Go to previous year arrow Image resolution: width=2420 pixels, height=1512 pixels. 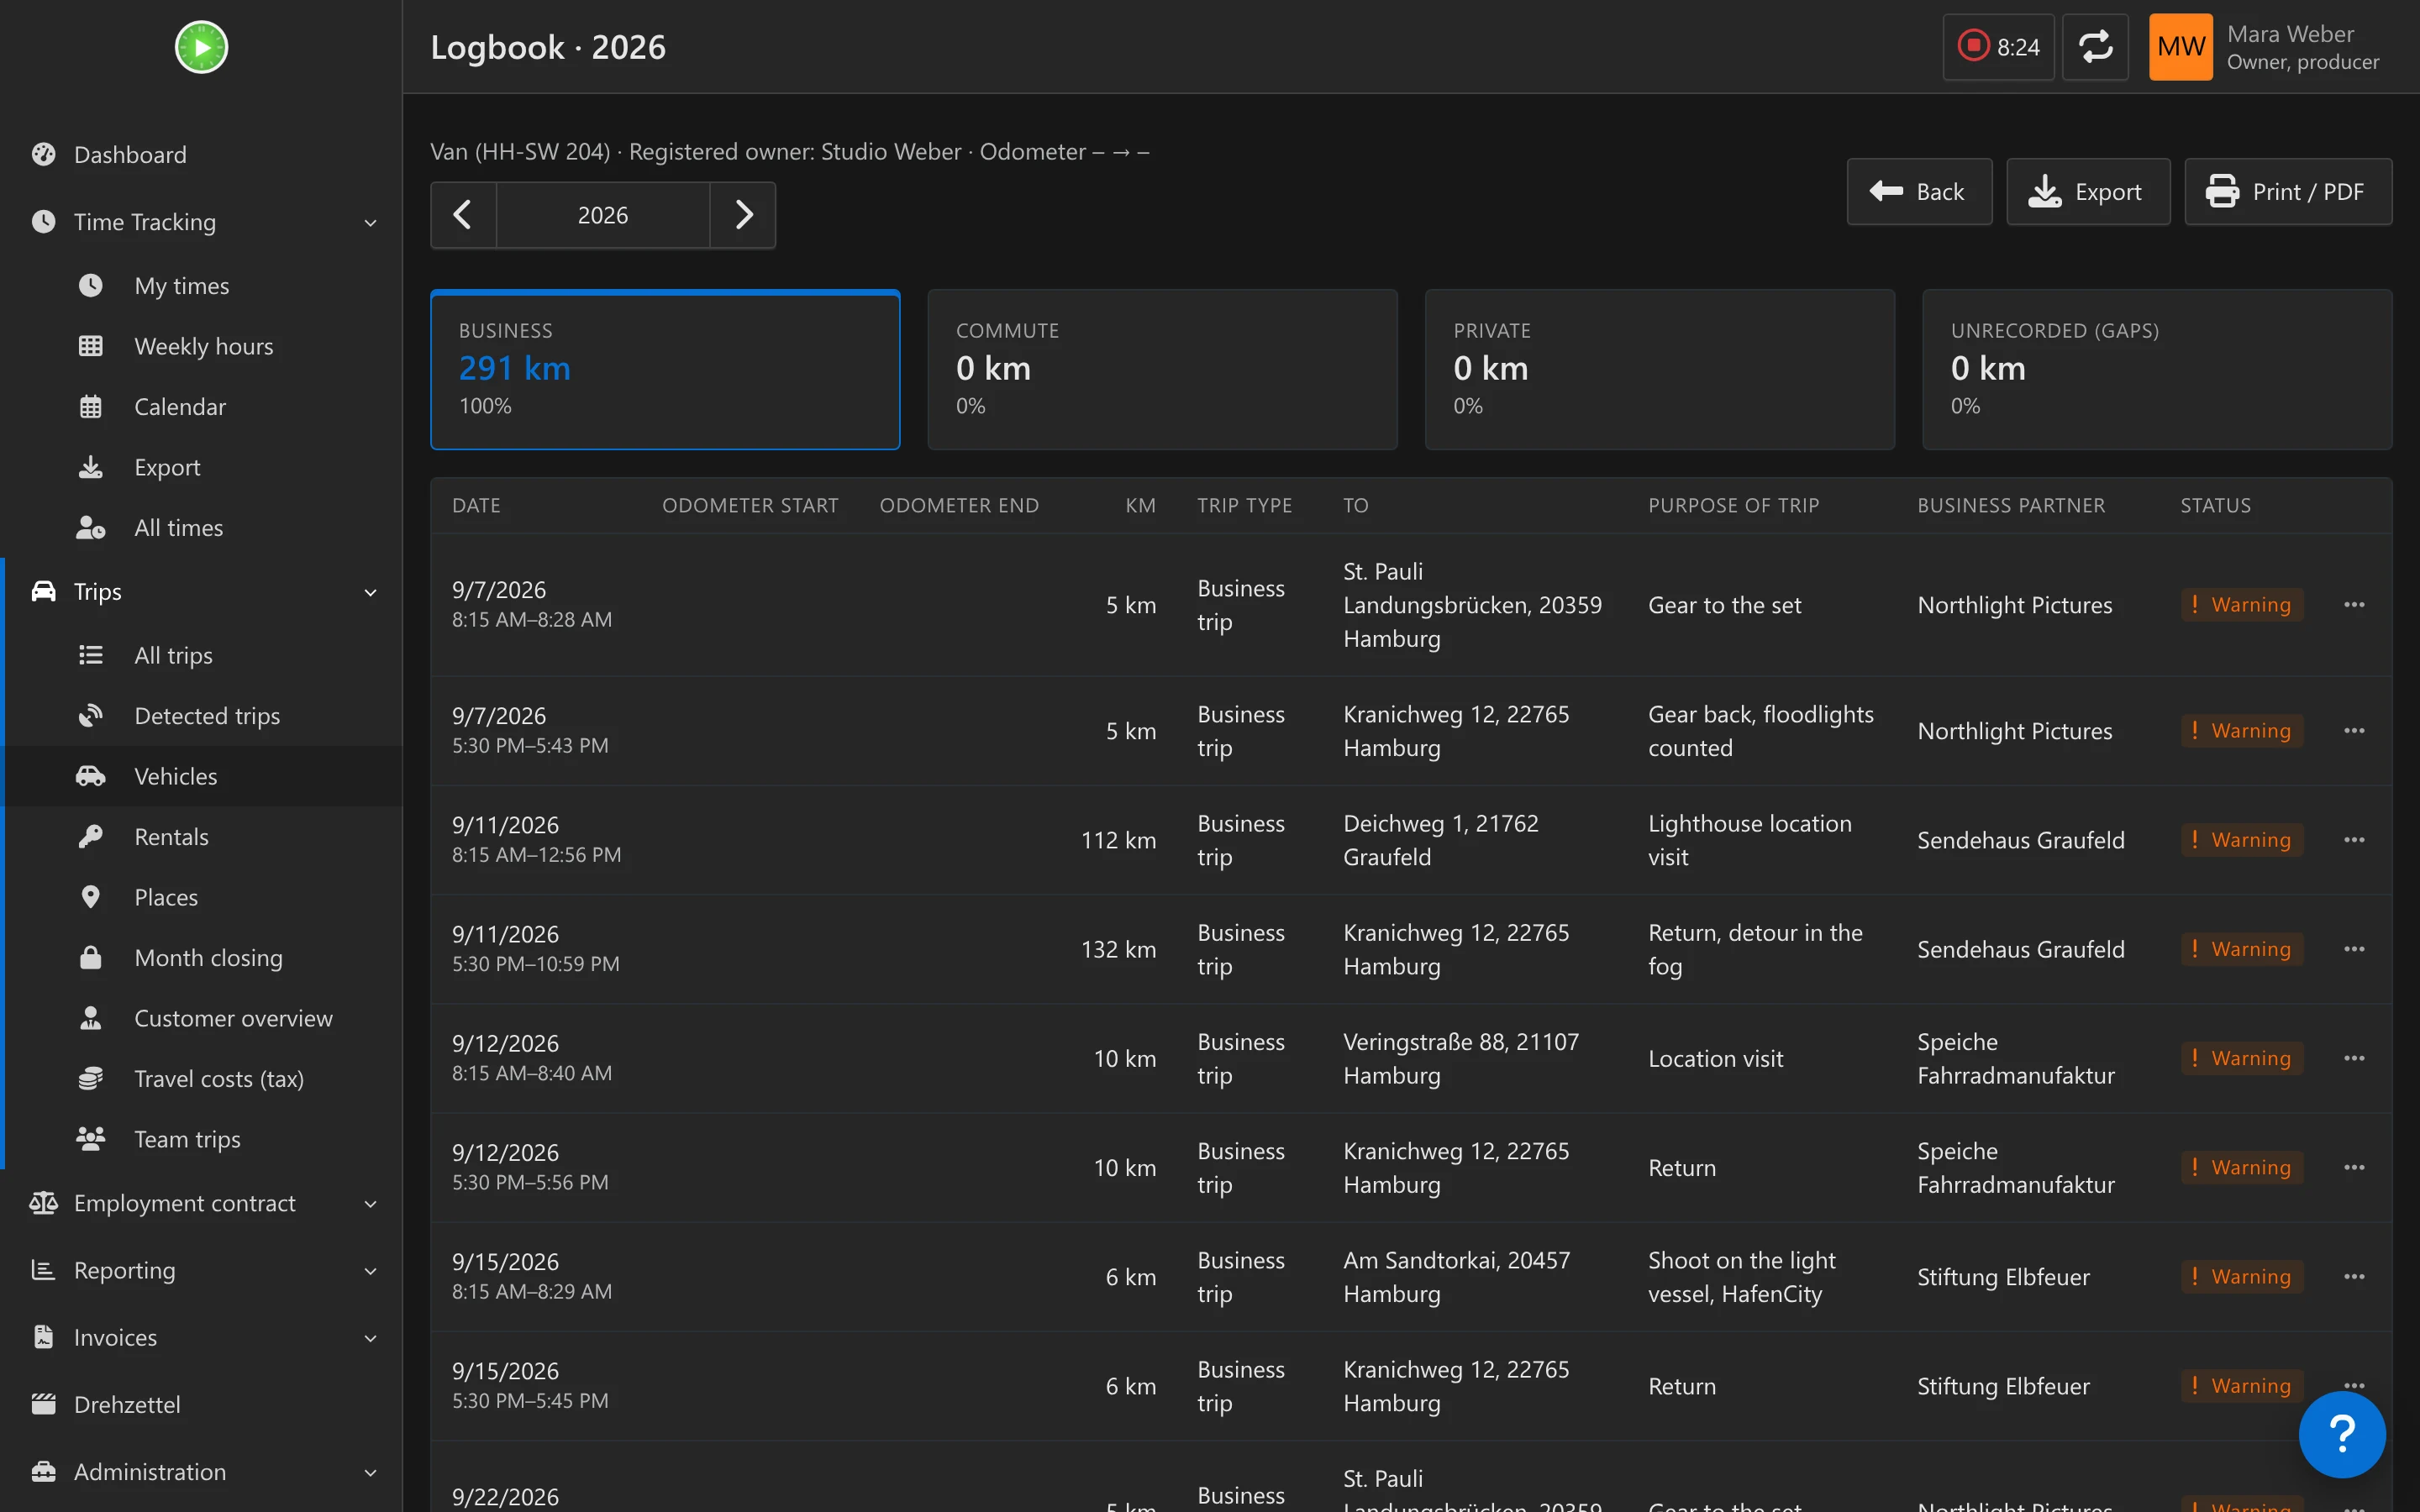point(463,215)
